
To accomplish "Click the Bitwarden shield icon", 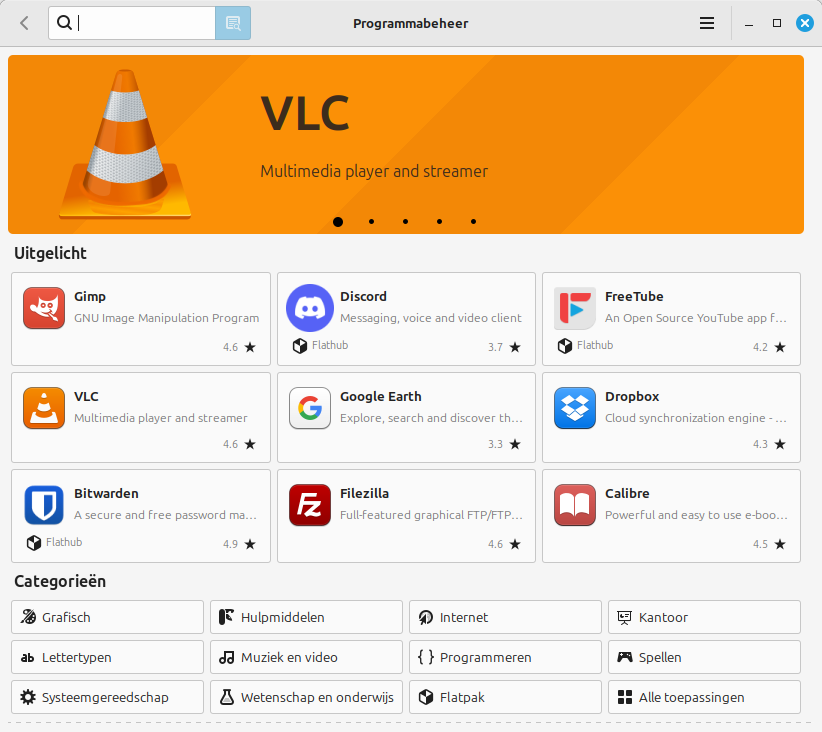I will 44,505.
